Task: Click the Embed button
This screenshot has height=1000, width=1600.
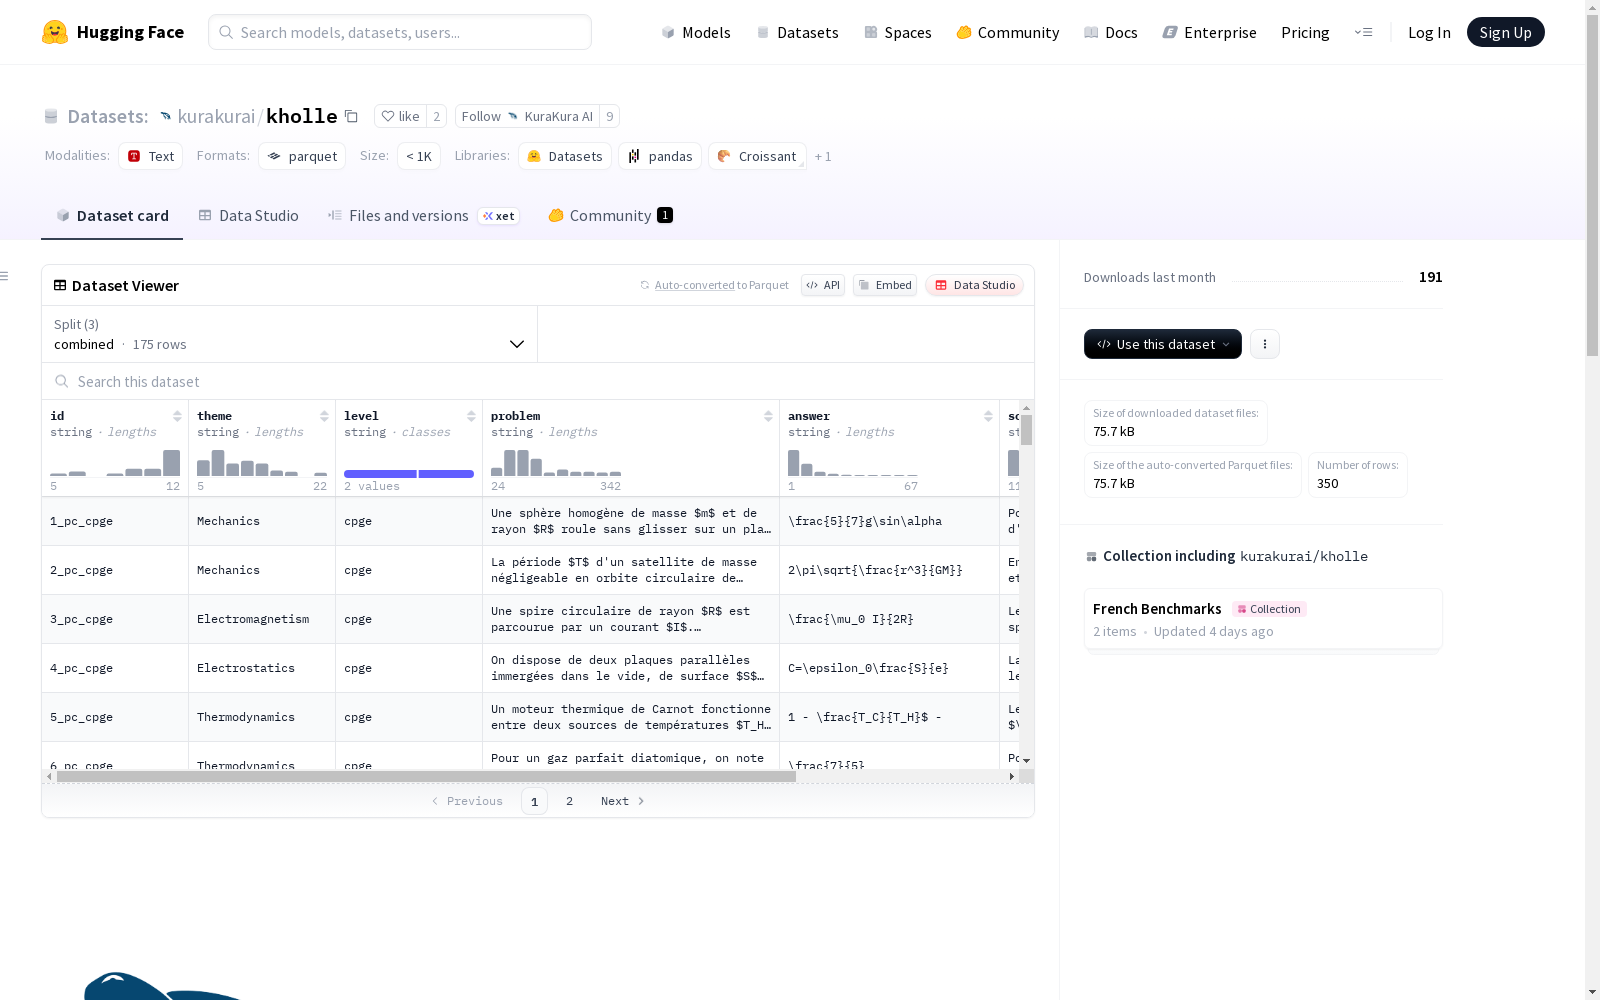Action: click(885, 285)
